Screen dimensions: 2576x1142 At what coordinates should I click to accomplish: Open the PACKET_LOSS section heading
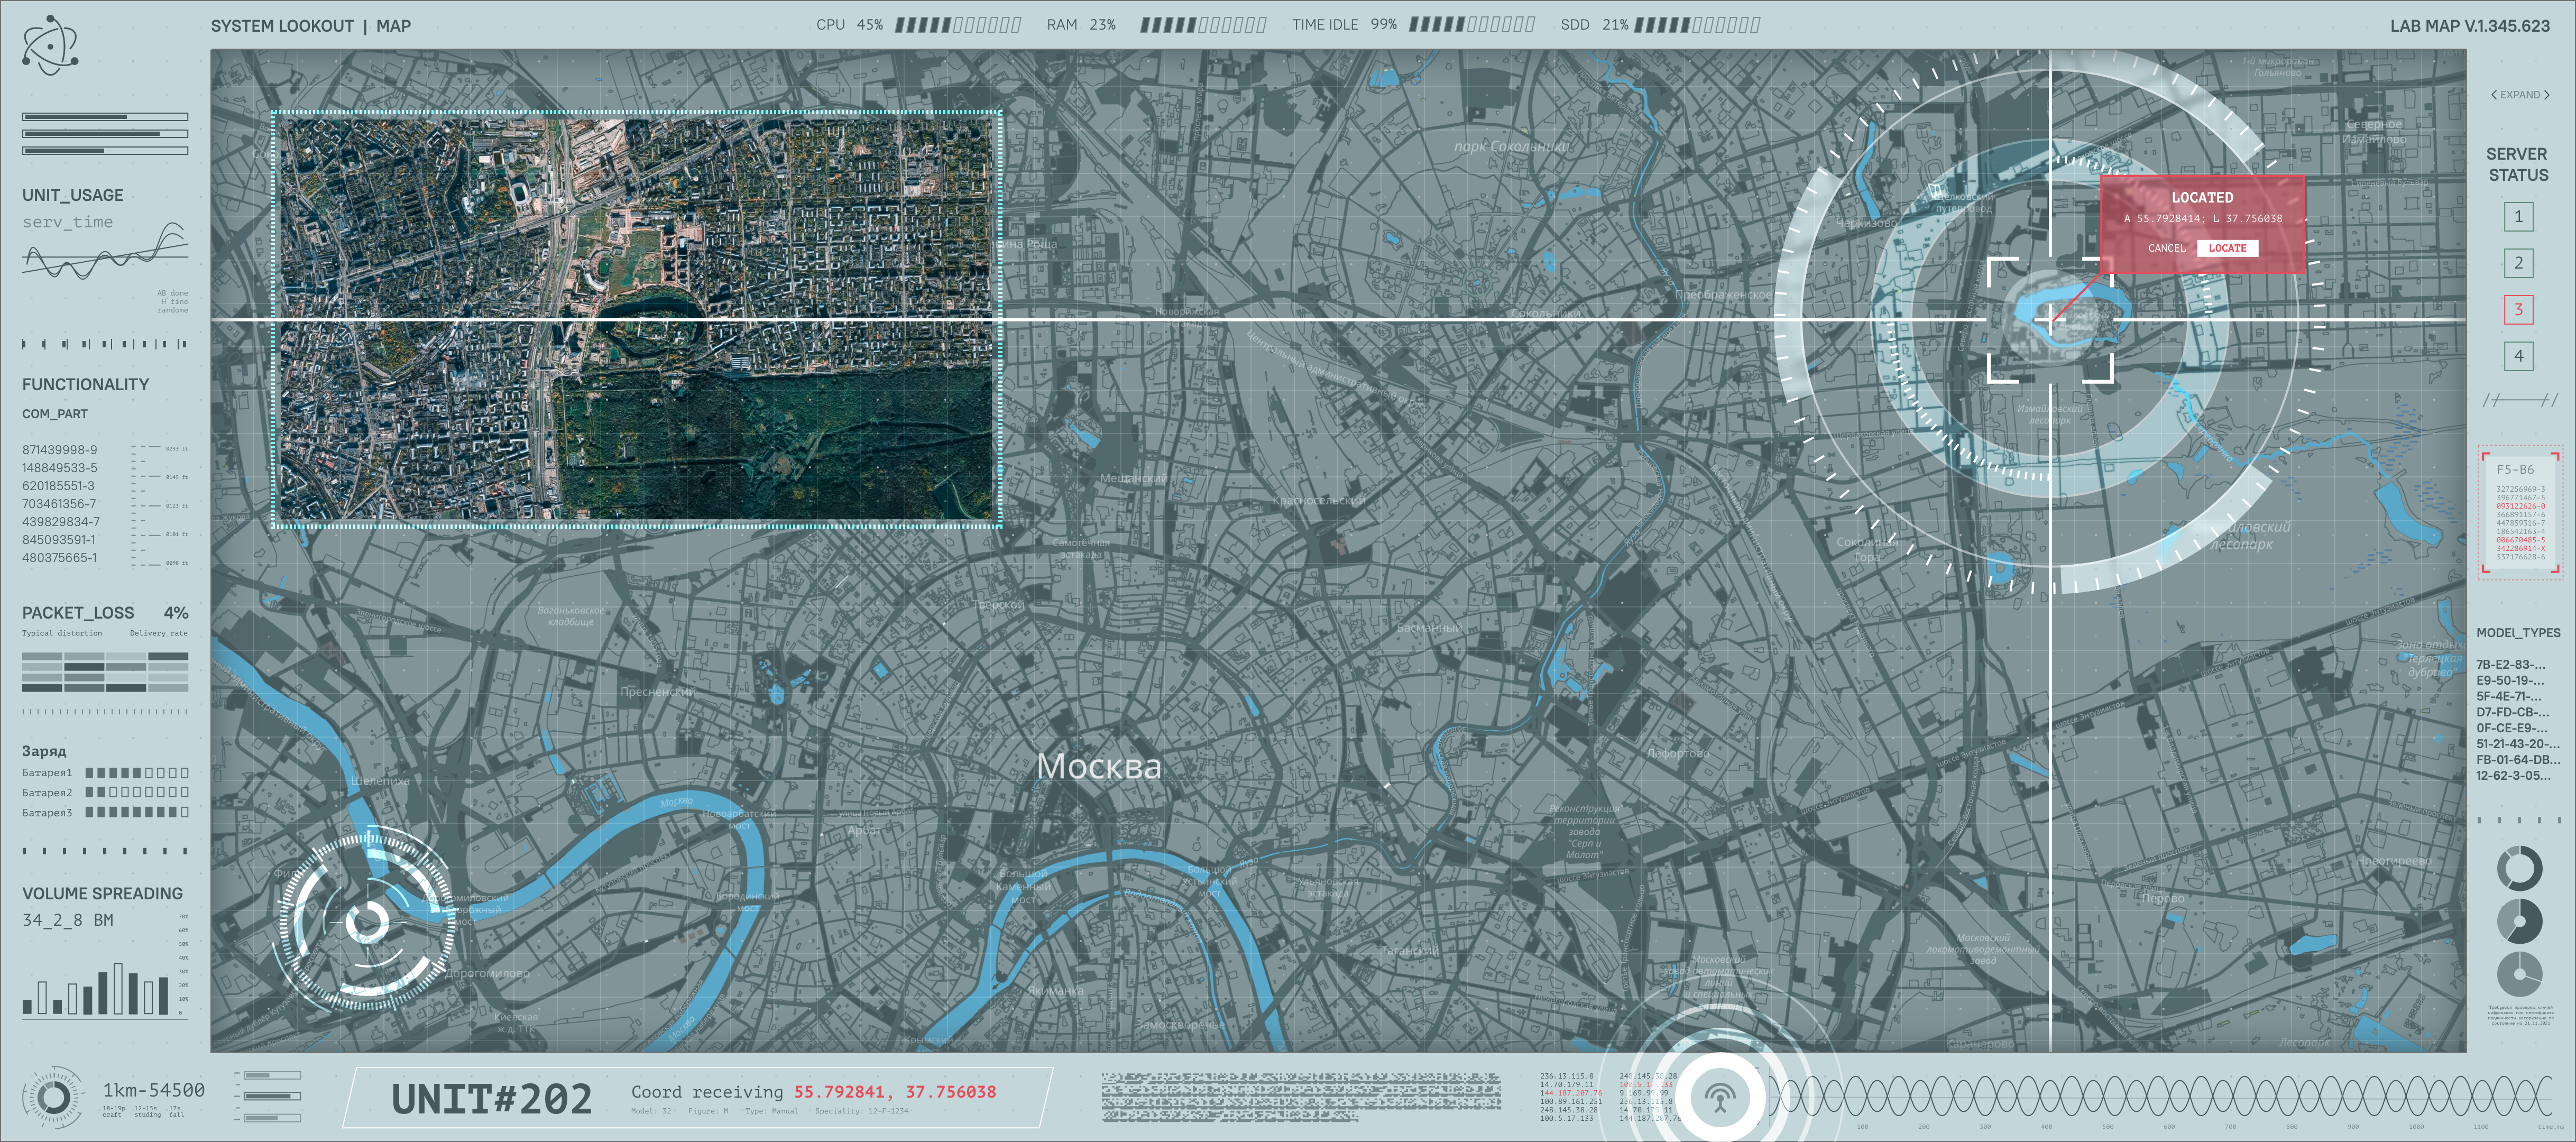(x=78, y=613)
